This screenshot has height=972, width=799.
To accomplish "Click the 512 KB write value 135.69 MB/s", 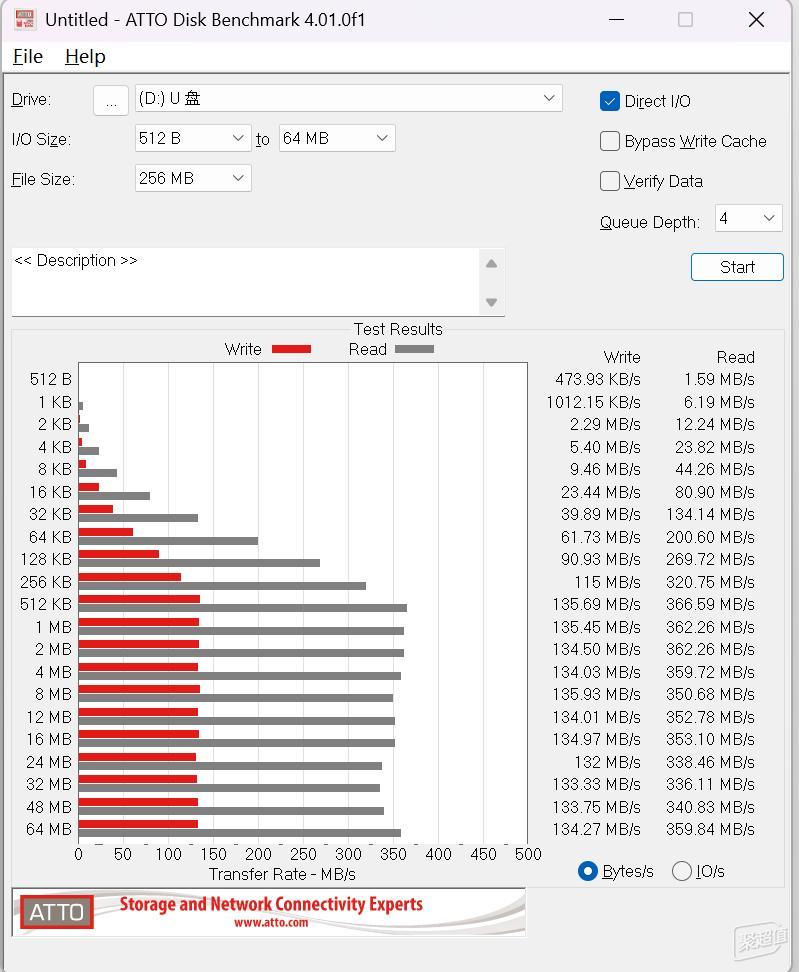I will coord(596,604).
